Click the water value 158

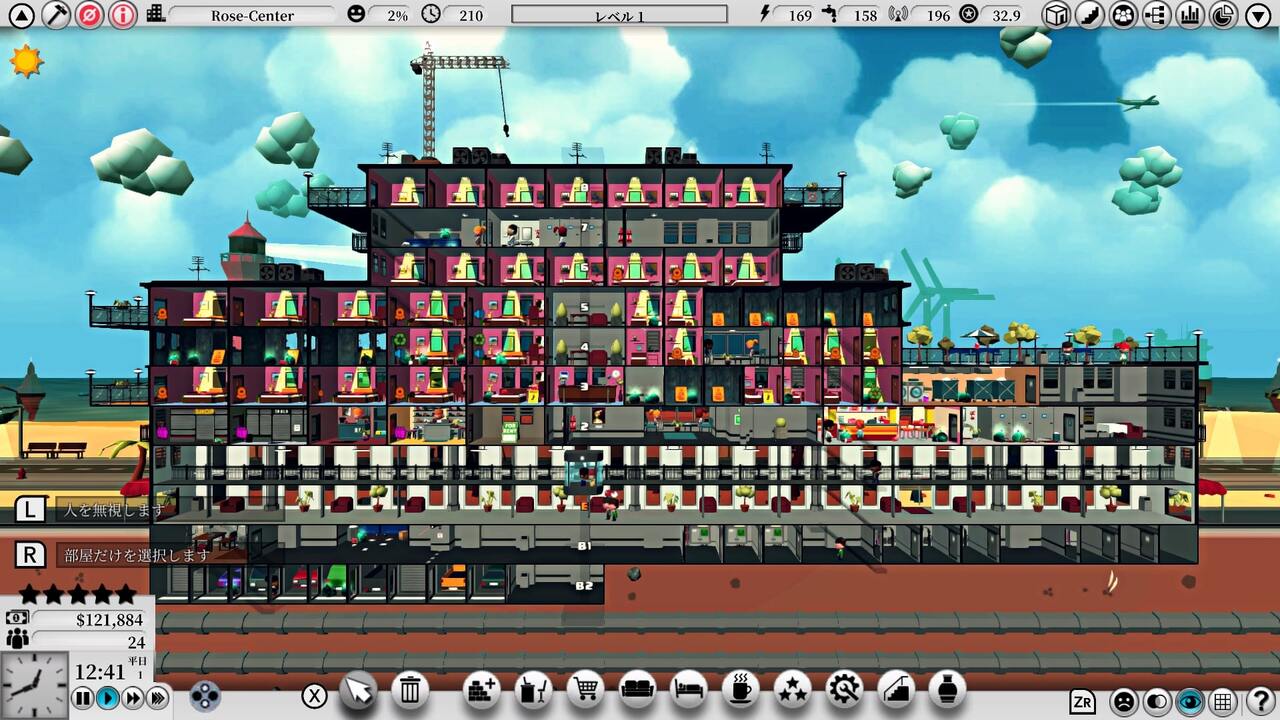tap(865, 15)
